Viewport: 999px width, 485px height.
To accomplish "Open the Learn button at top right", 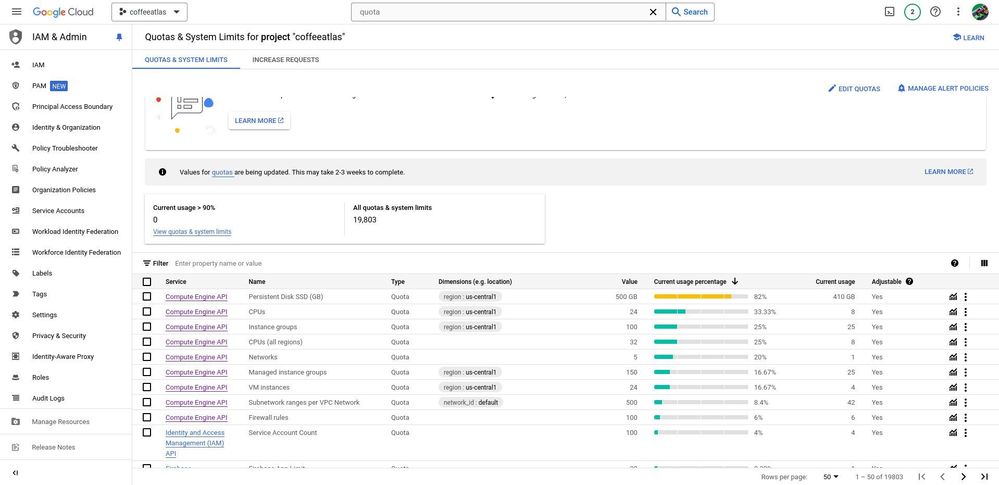I will click(968, 38).
